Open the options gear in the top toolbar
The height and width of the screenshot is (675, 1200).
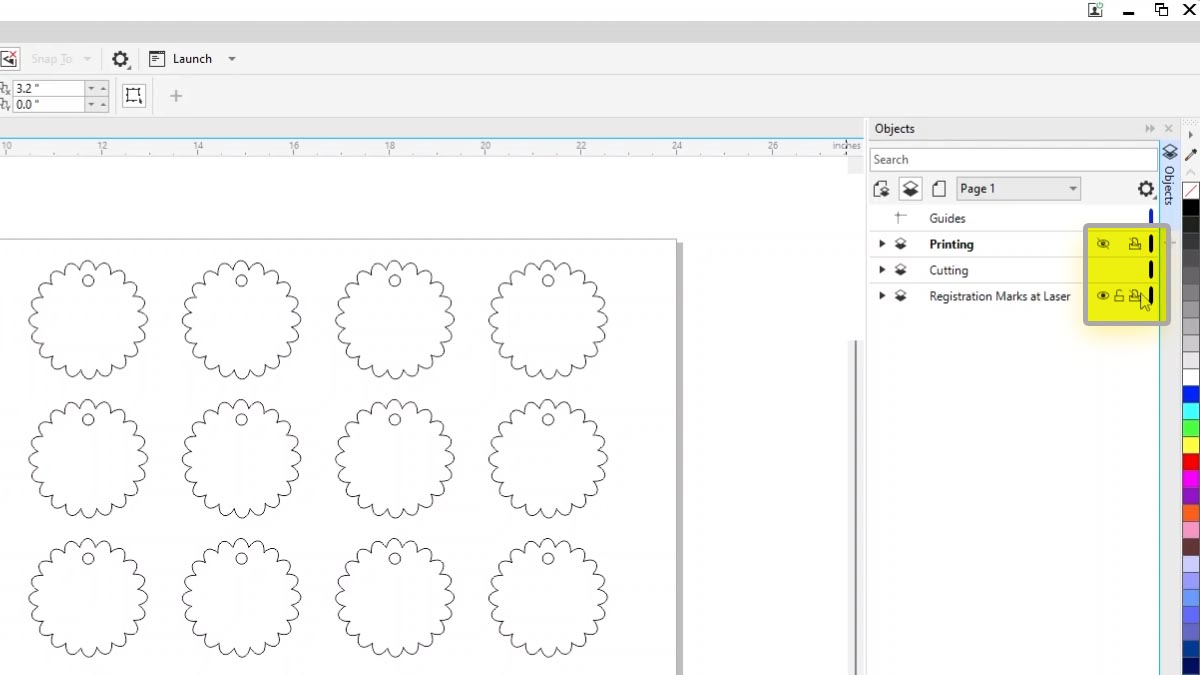pyautogui.click(x=120, y=59)
